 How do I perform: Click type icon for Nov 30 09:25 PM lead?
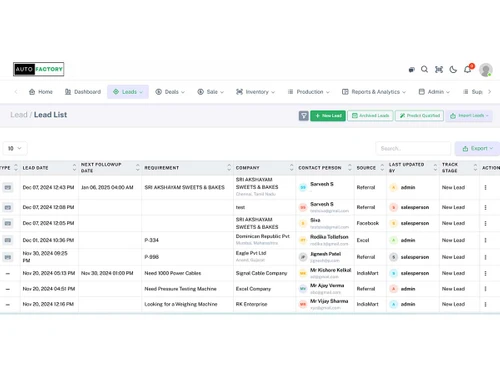[x=8, y=257]
